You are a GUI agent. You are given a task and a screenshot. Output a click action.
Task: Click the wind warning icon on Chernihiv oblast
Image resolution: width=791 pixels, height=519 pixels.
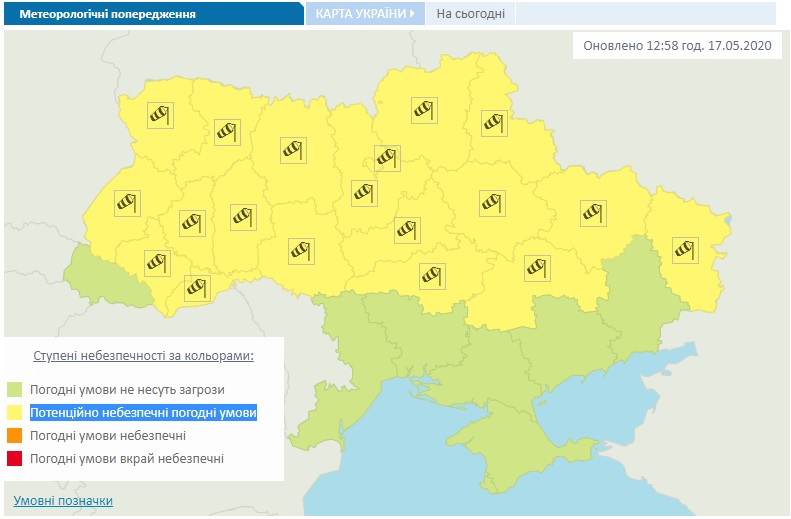click(x=424, y=110)
